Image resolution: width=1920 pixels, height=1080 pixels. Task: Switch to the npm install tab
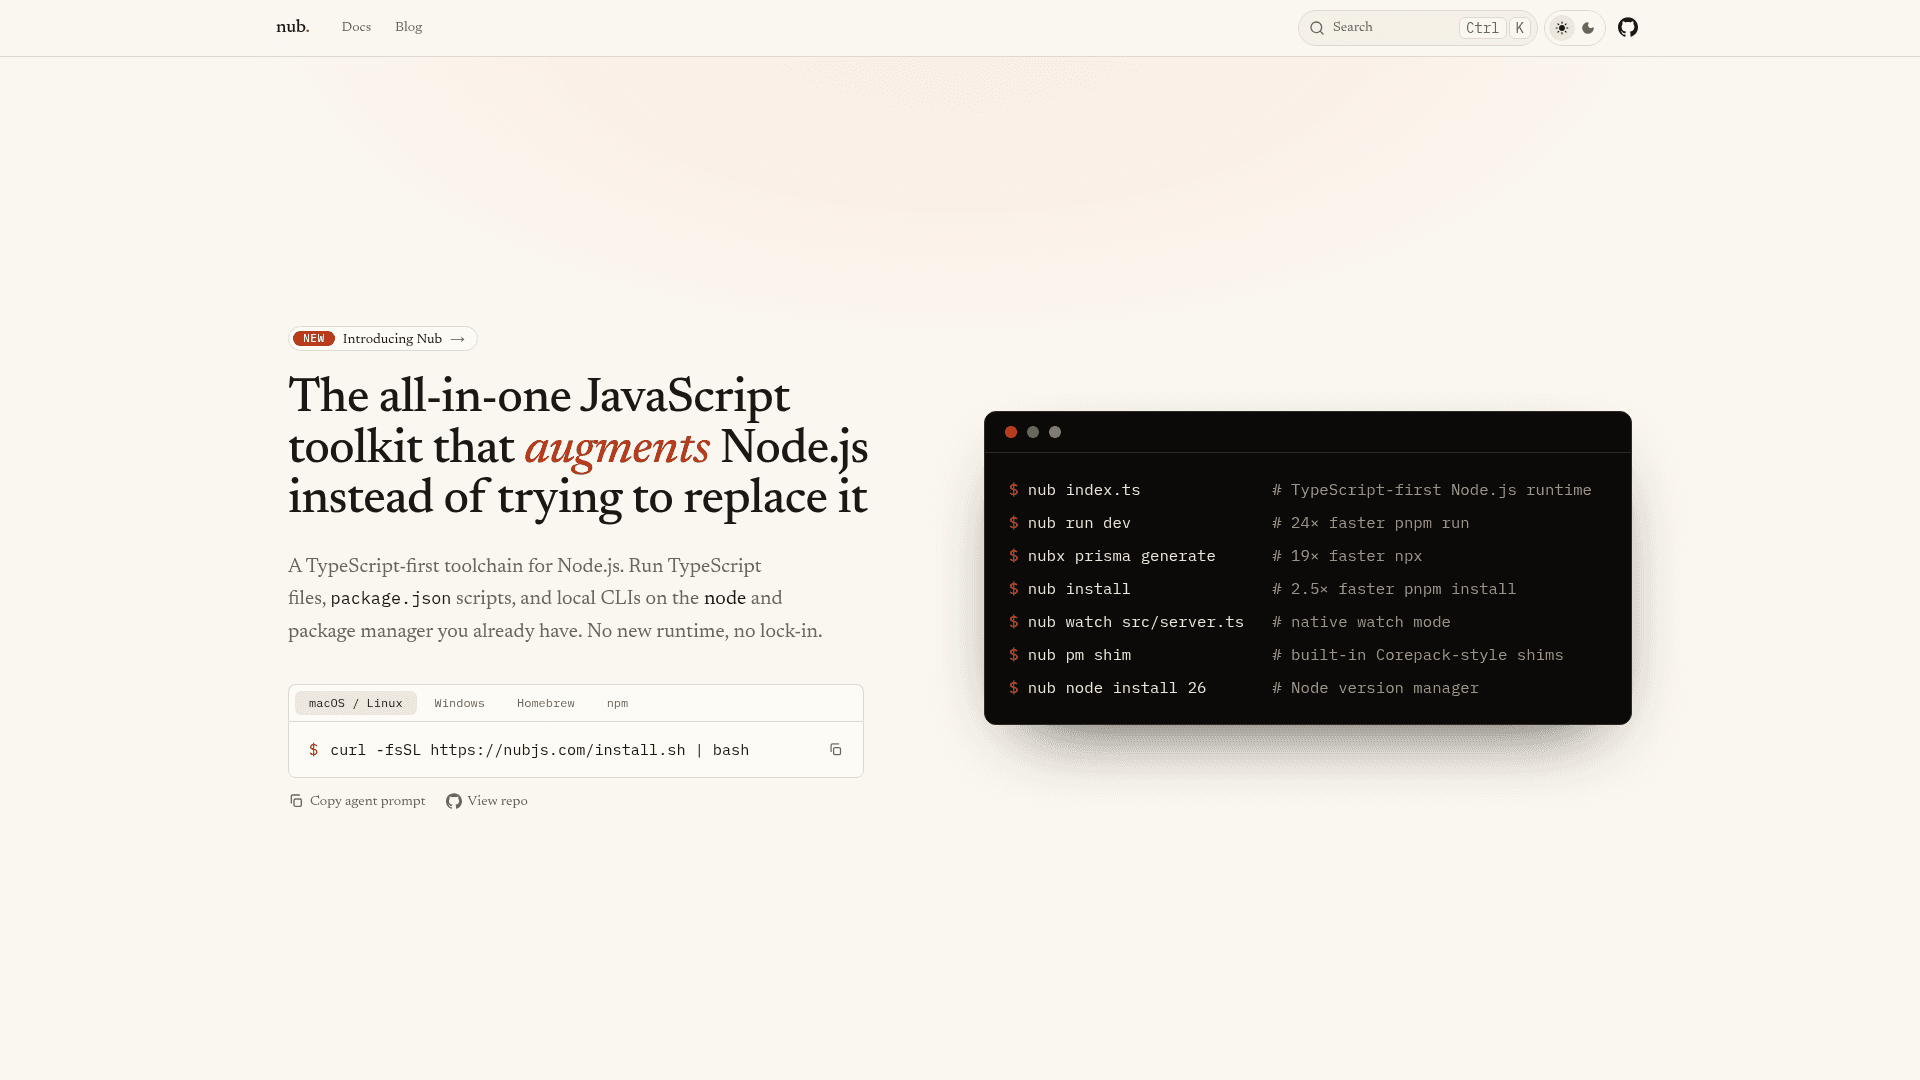(618, 703)
